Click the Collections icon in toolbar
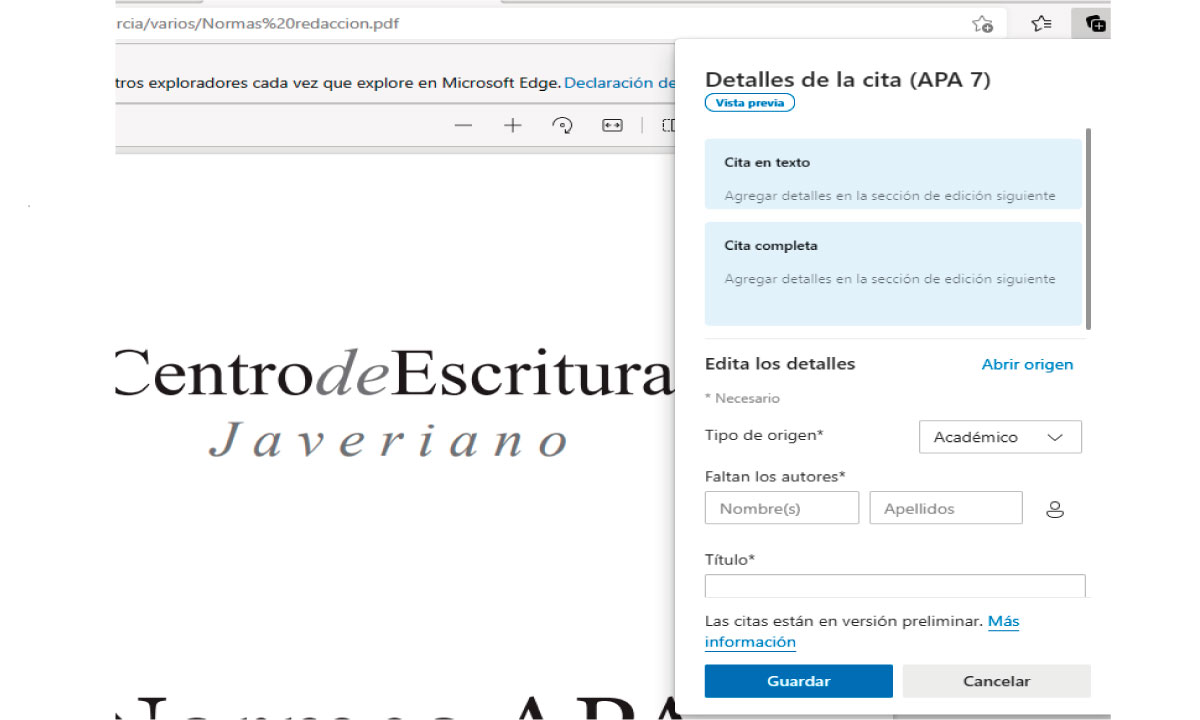The image size is (1200, 720). (1096, 24)
